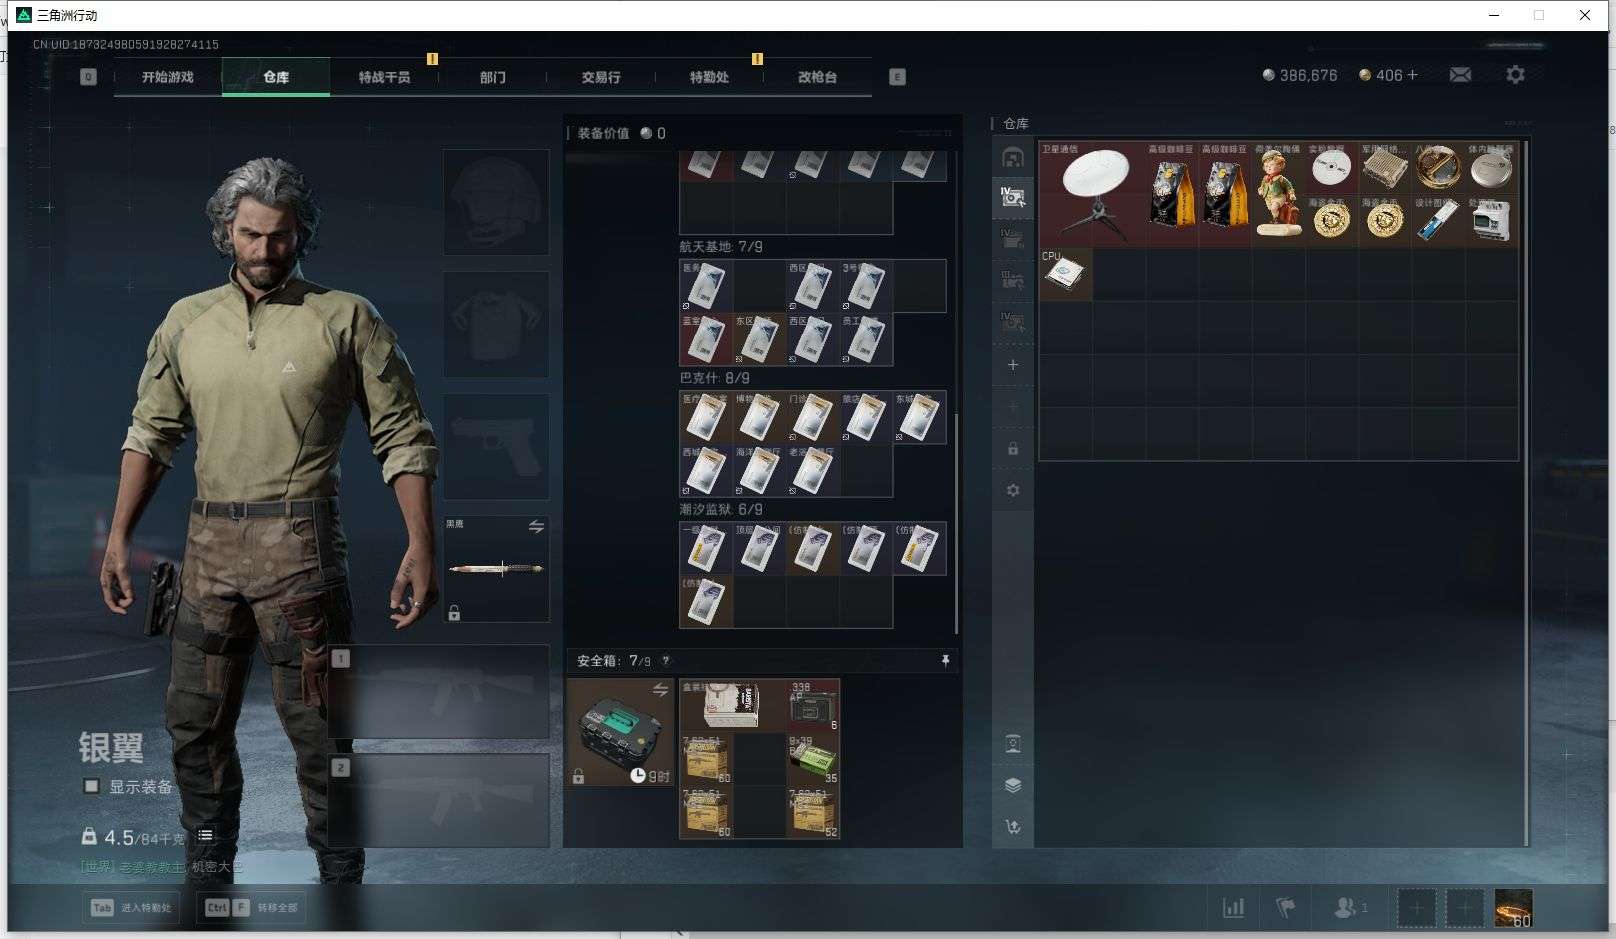Select the 338 AP ammo in safe box
The height and width of the screenshot is (939, 1616).
point(813,705)
